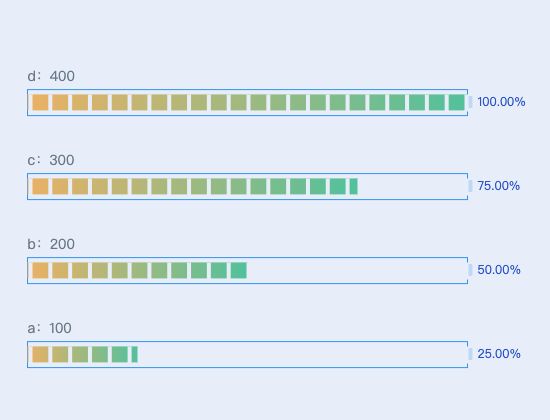The image size is (550, 420).
Task: Click the narrow final segment in bar a
Action: click(135, 354)
